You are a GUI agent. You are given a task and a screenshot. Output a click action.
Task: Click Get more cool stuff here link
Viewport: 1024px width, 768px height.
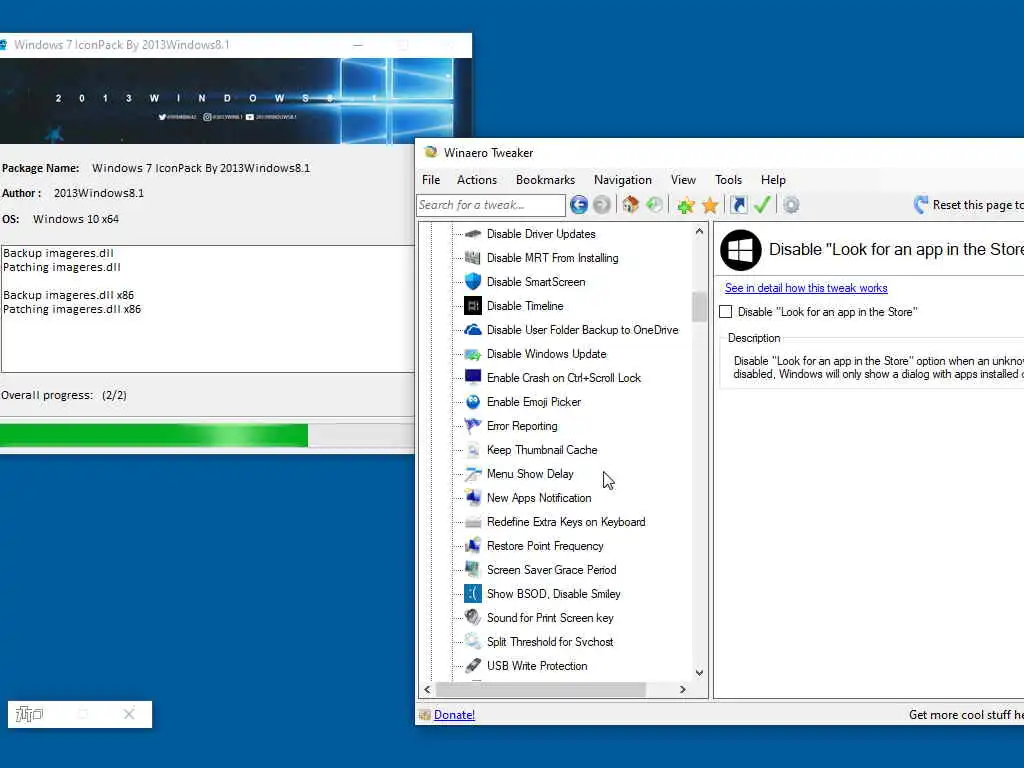pyautogui.click(x=967, y=715)
